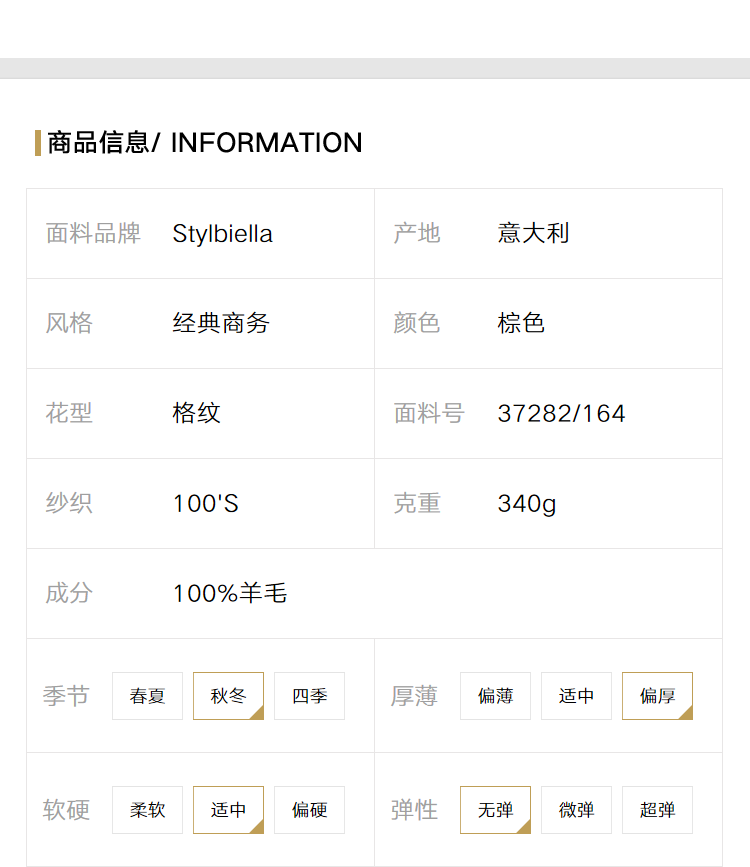Click the weight value 340g

(527, 504)
